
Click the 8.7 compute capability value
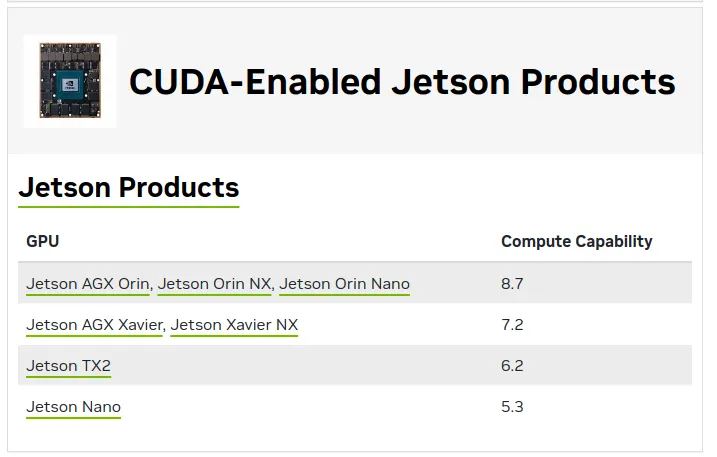tap(512, 284)
